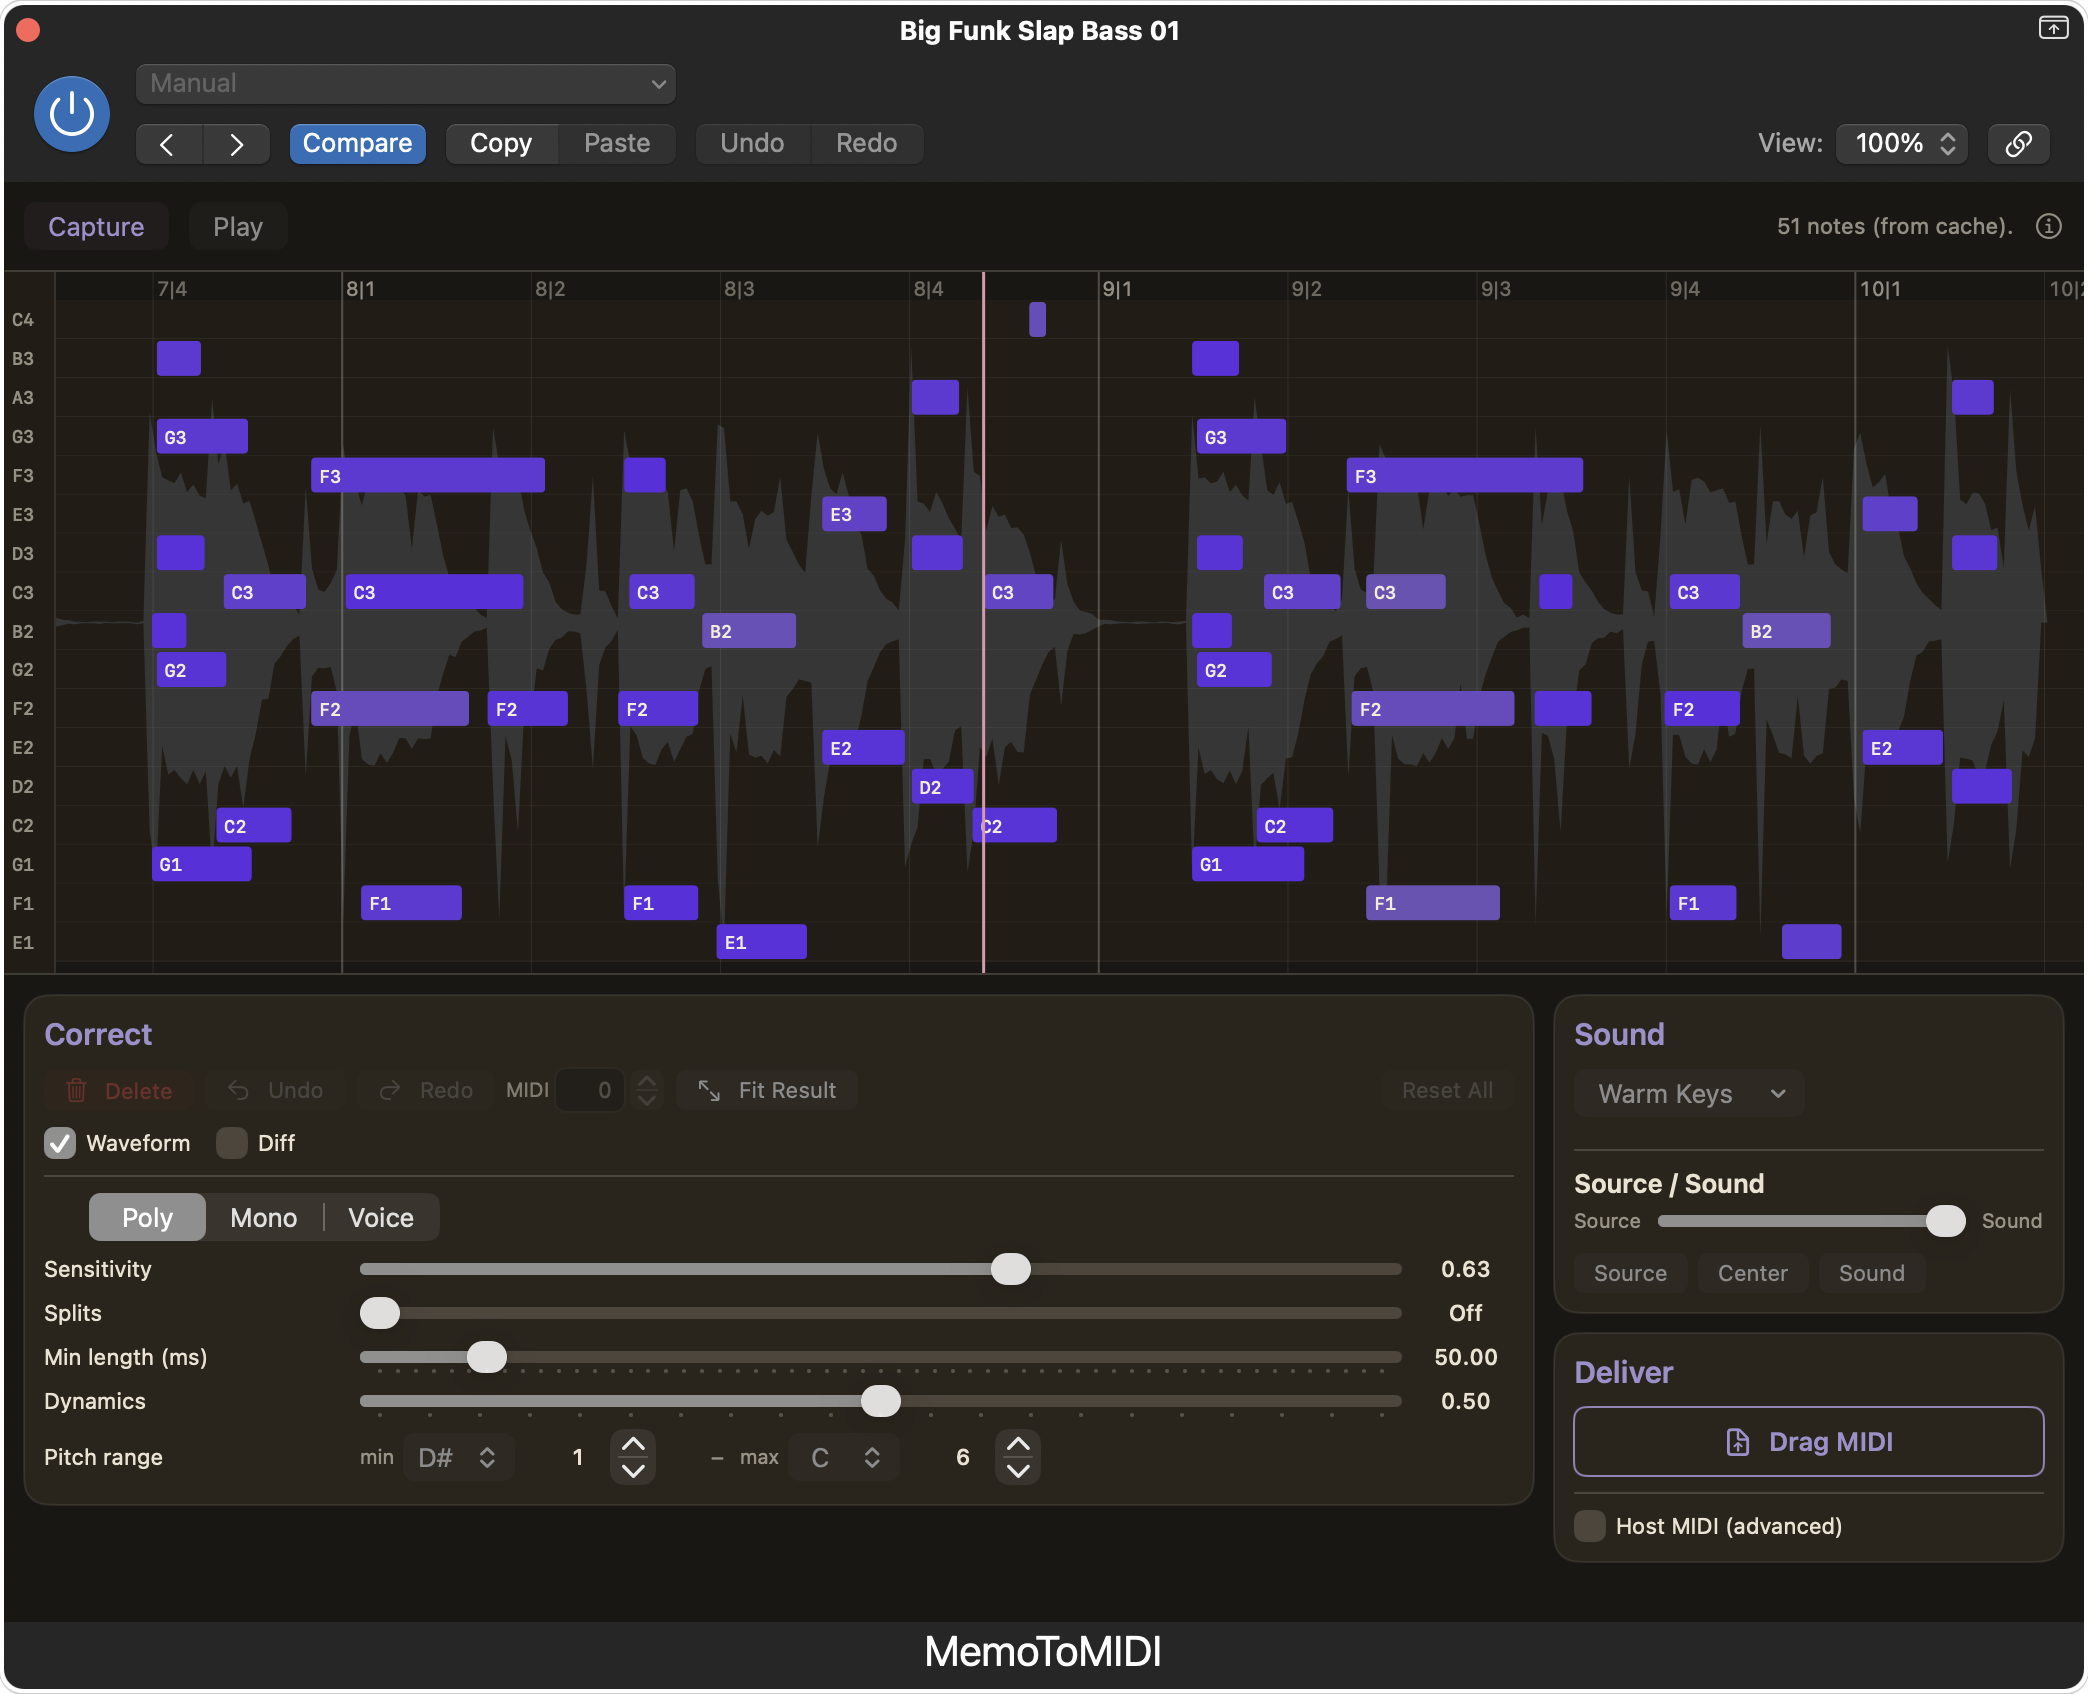Click the window expand icon at top right
The height and width of the screenshot is (1694, 2088).
point(2053,28)
